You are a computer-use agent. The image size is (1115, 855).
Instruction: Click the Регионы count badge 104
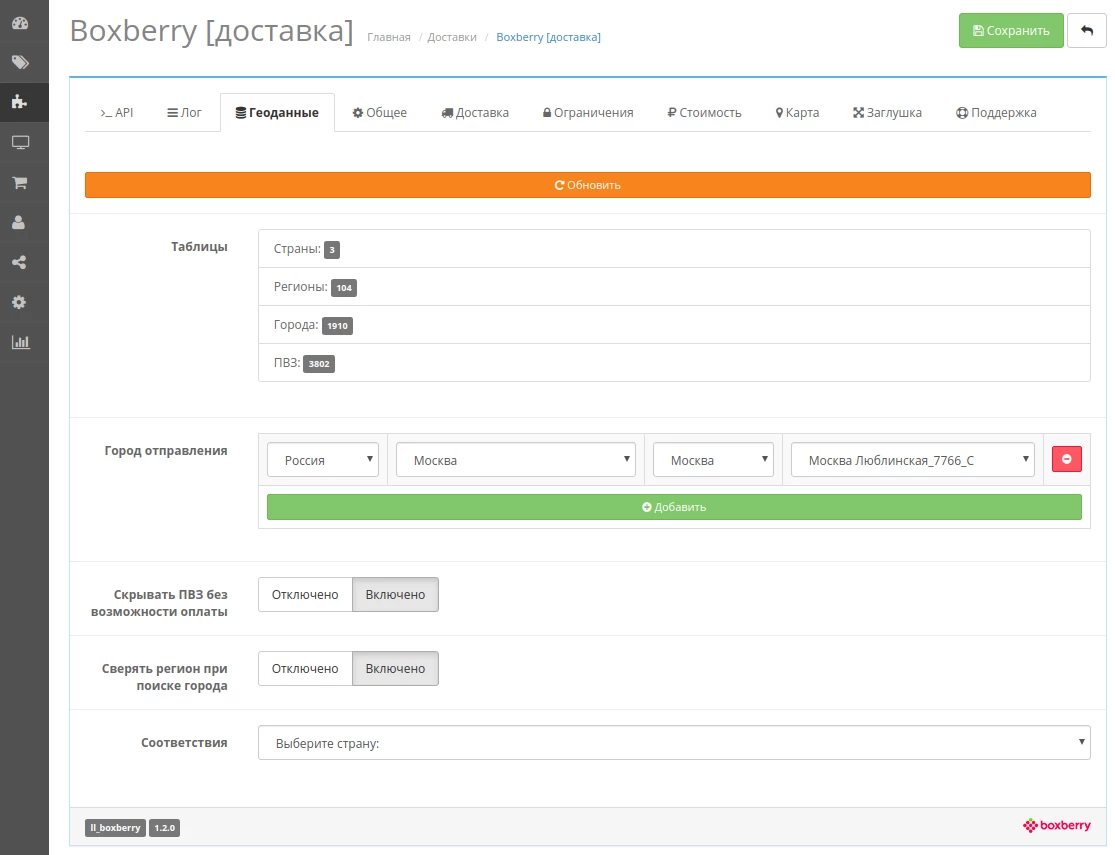[x=344, y=288]
